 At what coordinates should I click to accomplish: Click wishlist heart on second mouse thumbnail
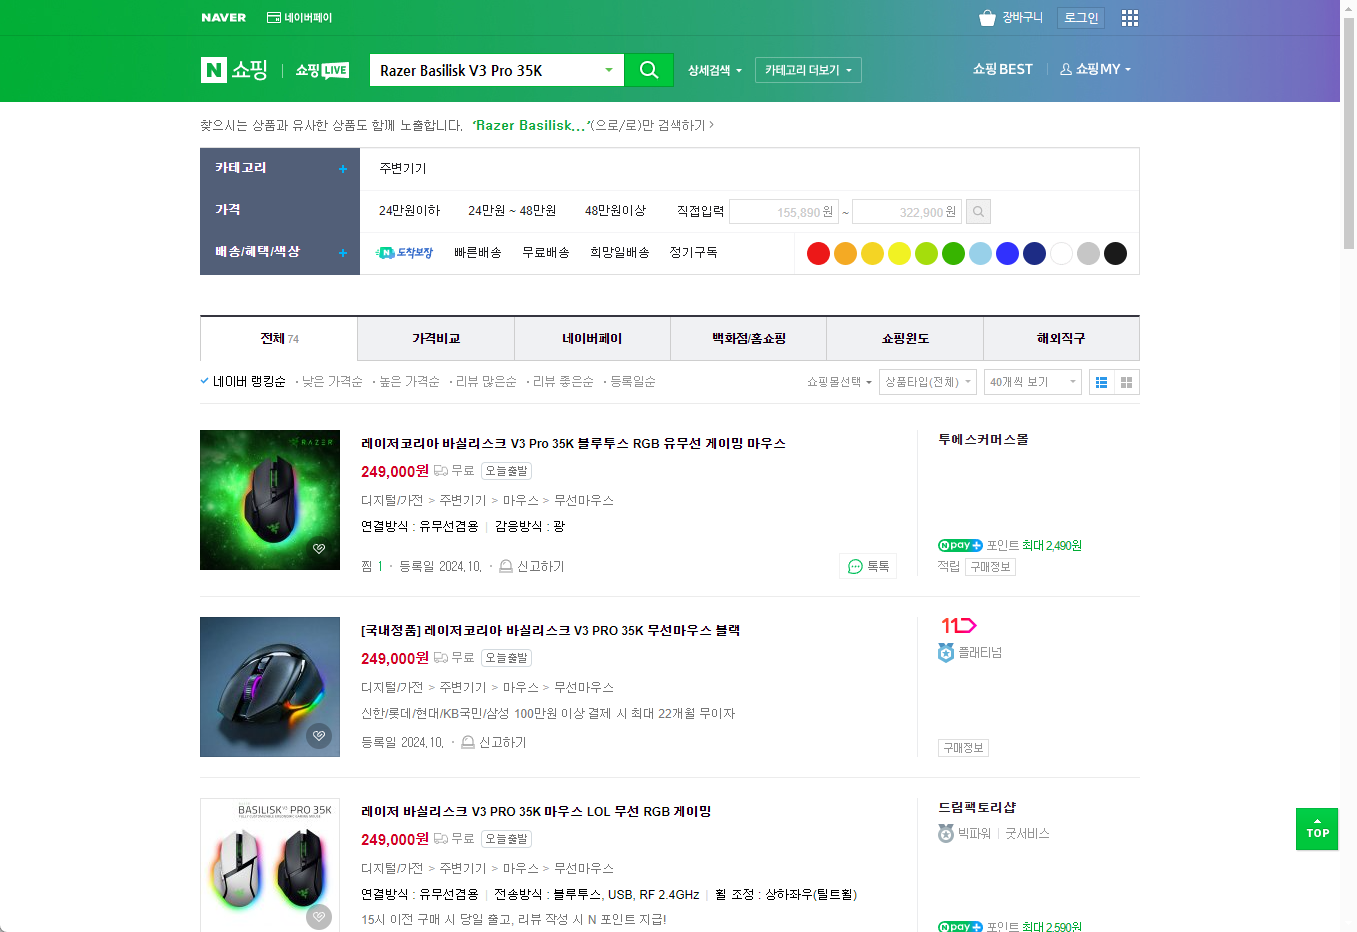pyautogui.click(x=319, y=735)
